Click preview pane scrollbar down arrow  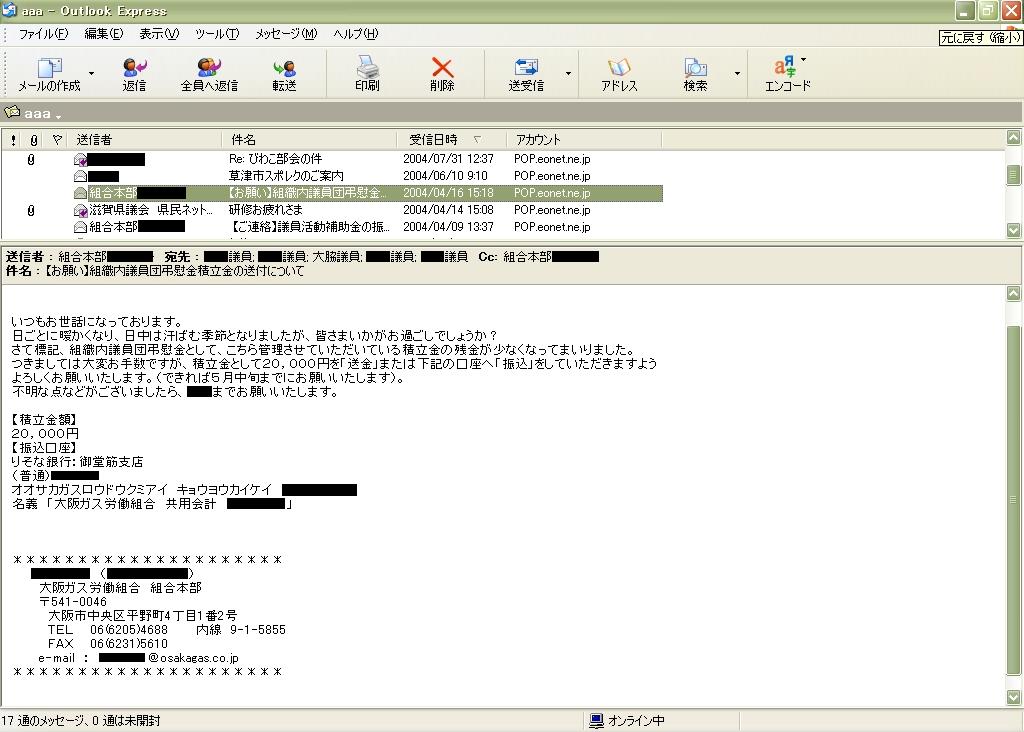point(1013,697)
